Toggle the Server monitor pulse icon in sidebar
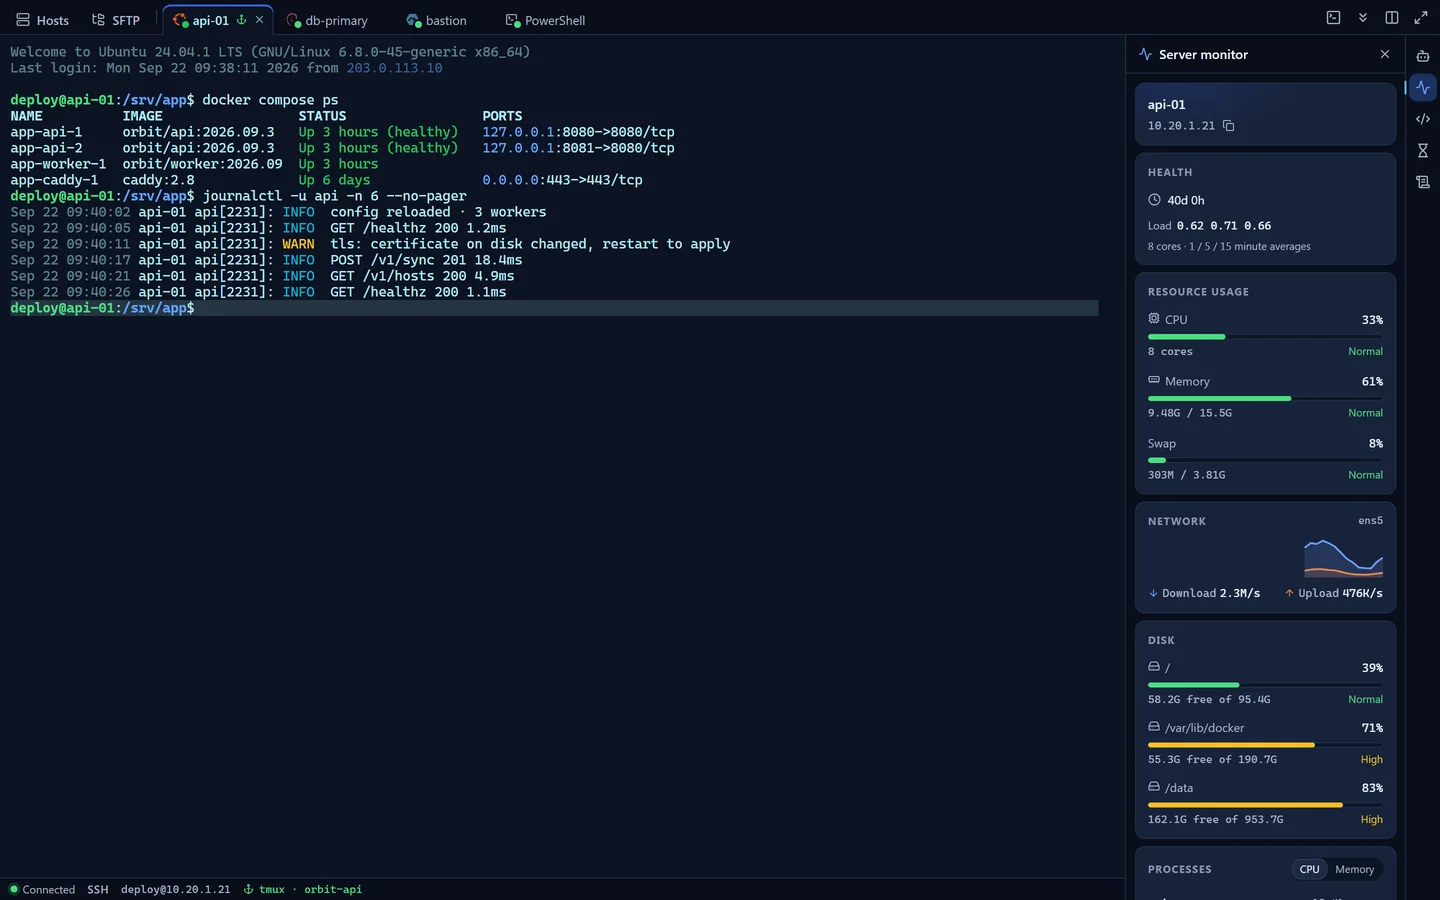 pos(1422,87)
